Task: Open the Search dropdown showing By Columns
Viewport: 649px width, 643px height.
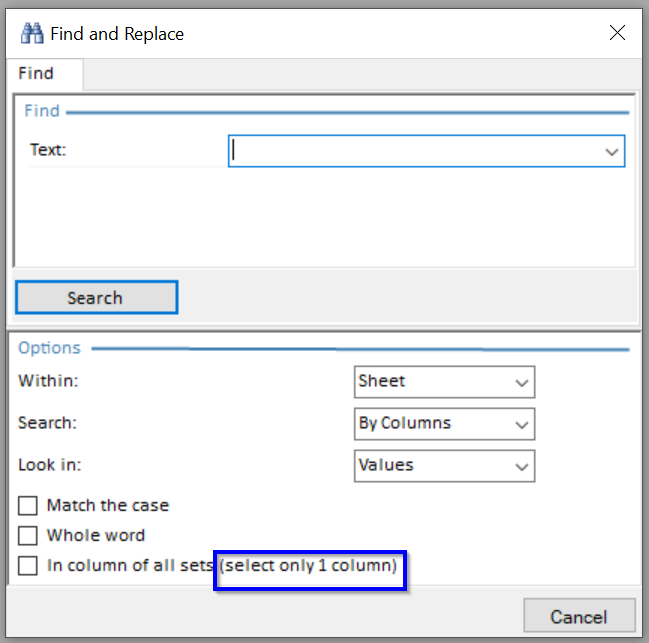Action: (x=444, y=423)
